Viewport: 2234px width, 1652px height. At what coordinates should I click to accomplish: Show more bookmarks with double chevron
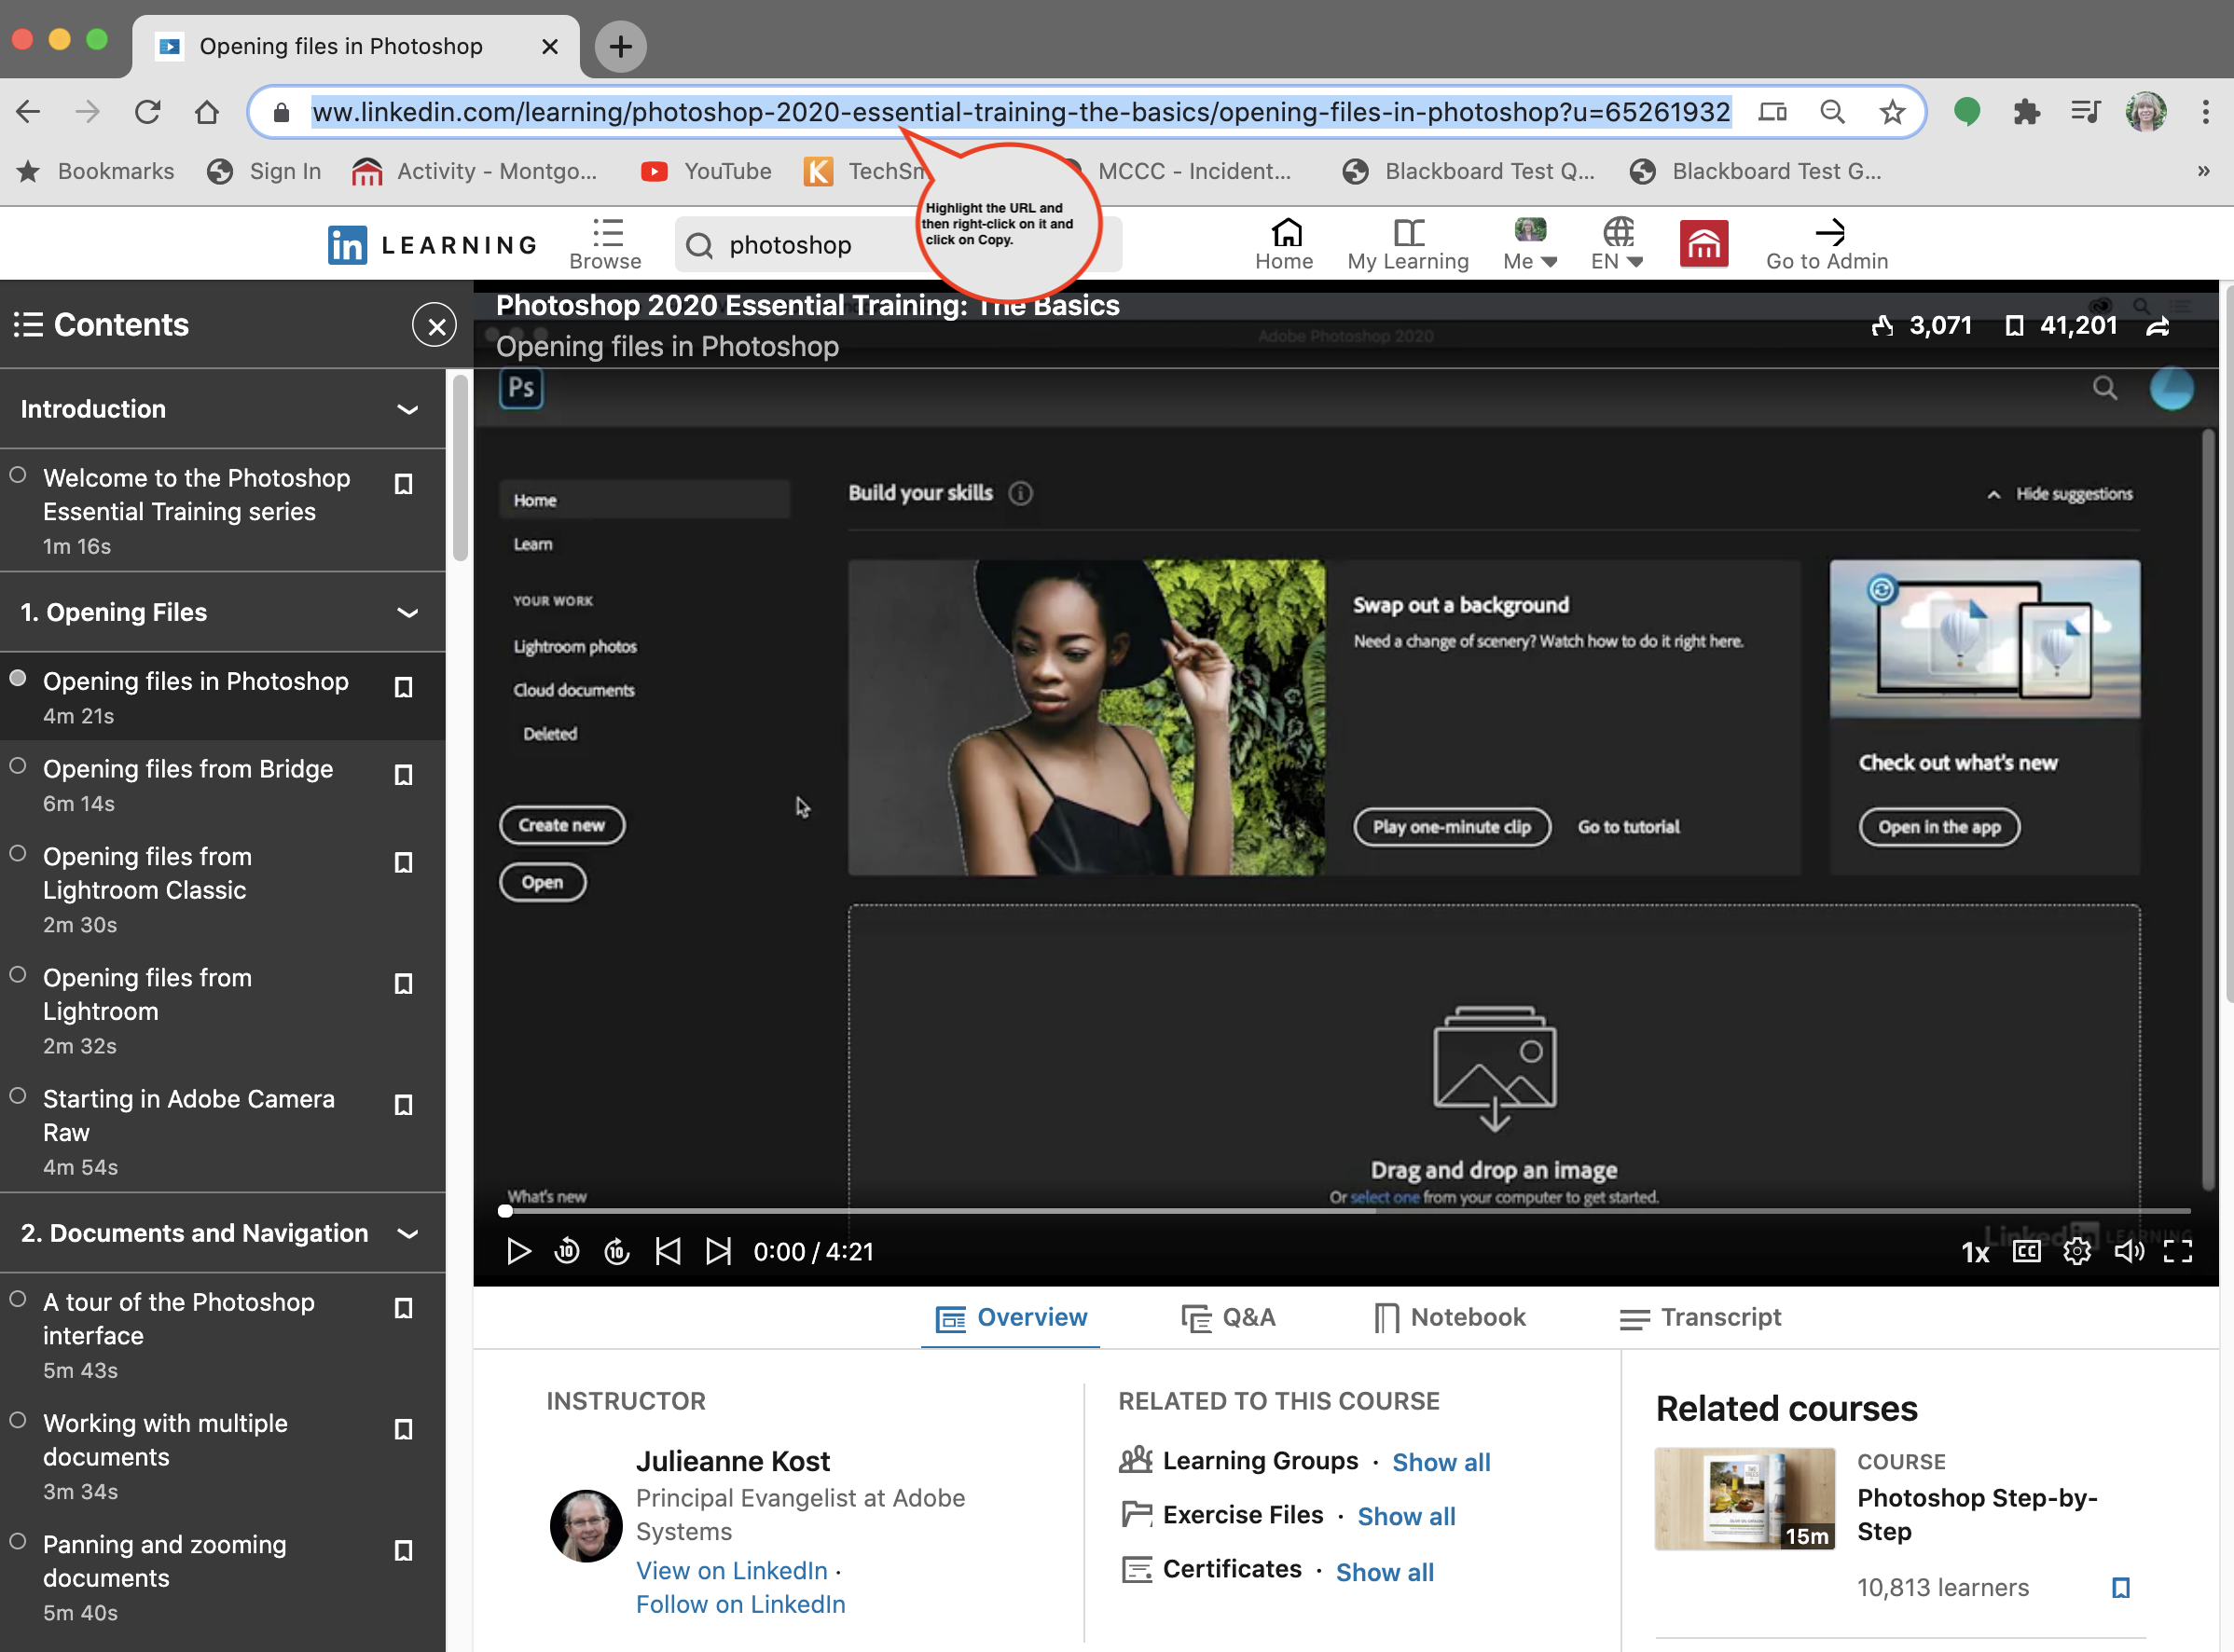tap(2203, 171)
